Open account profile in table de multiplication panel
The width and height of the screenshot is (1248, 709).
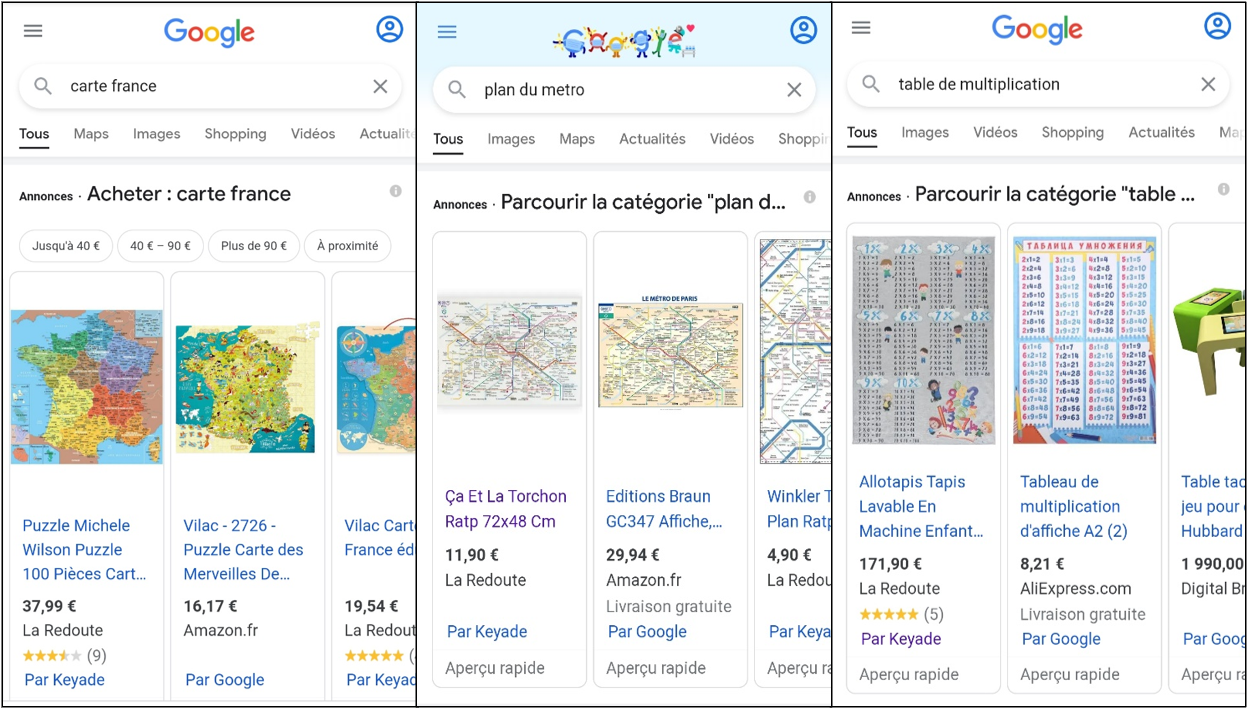coord(1218,26)
